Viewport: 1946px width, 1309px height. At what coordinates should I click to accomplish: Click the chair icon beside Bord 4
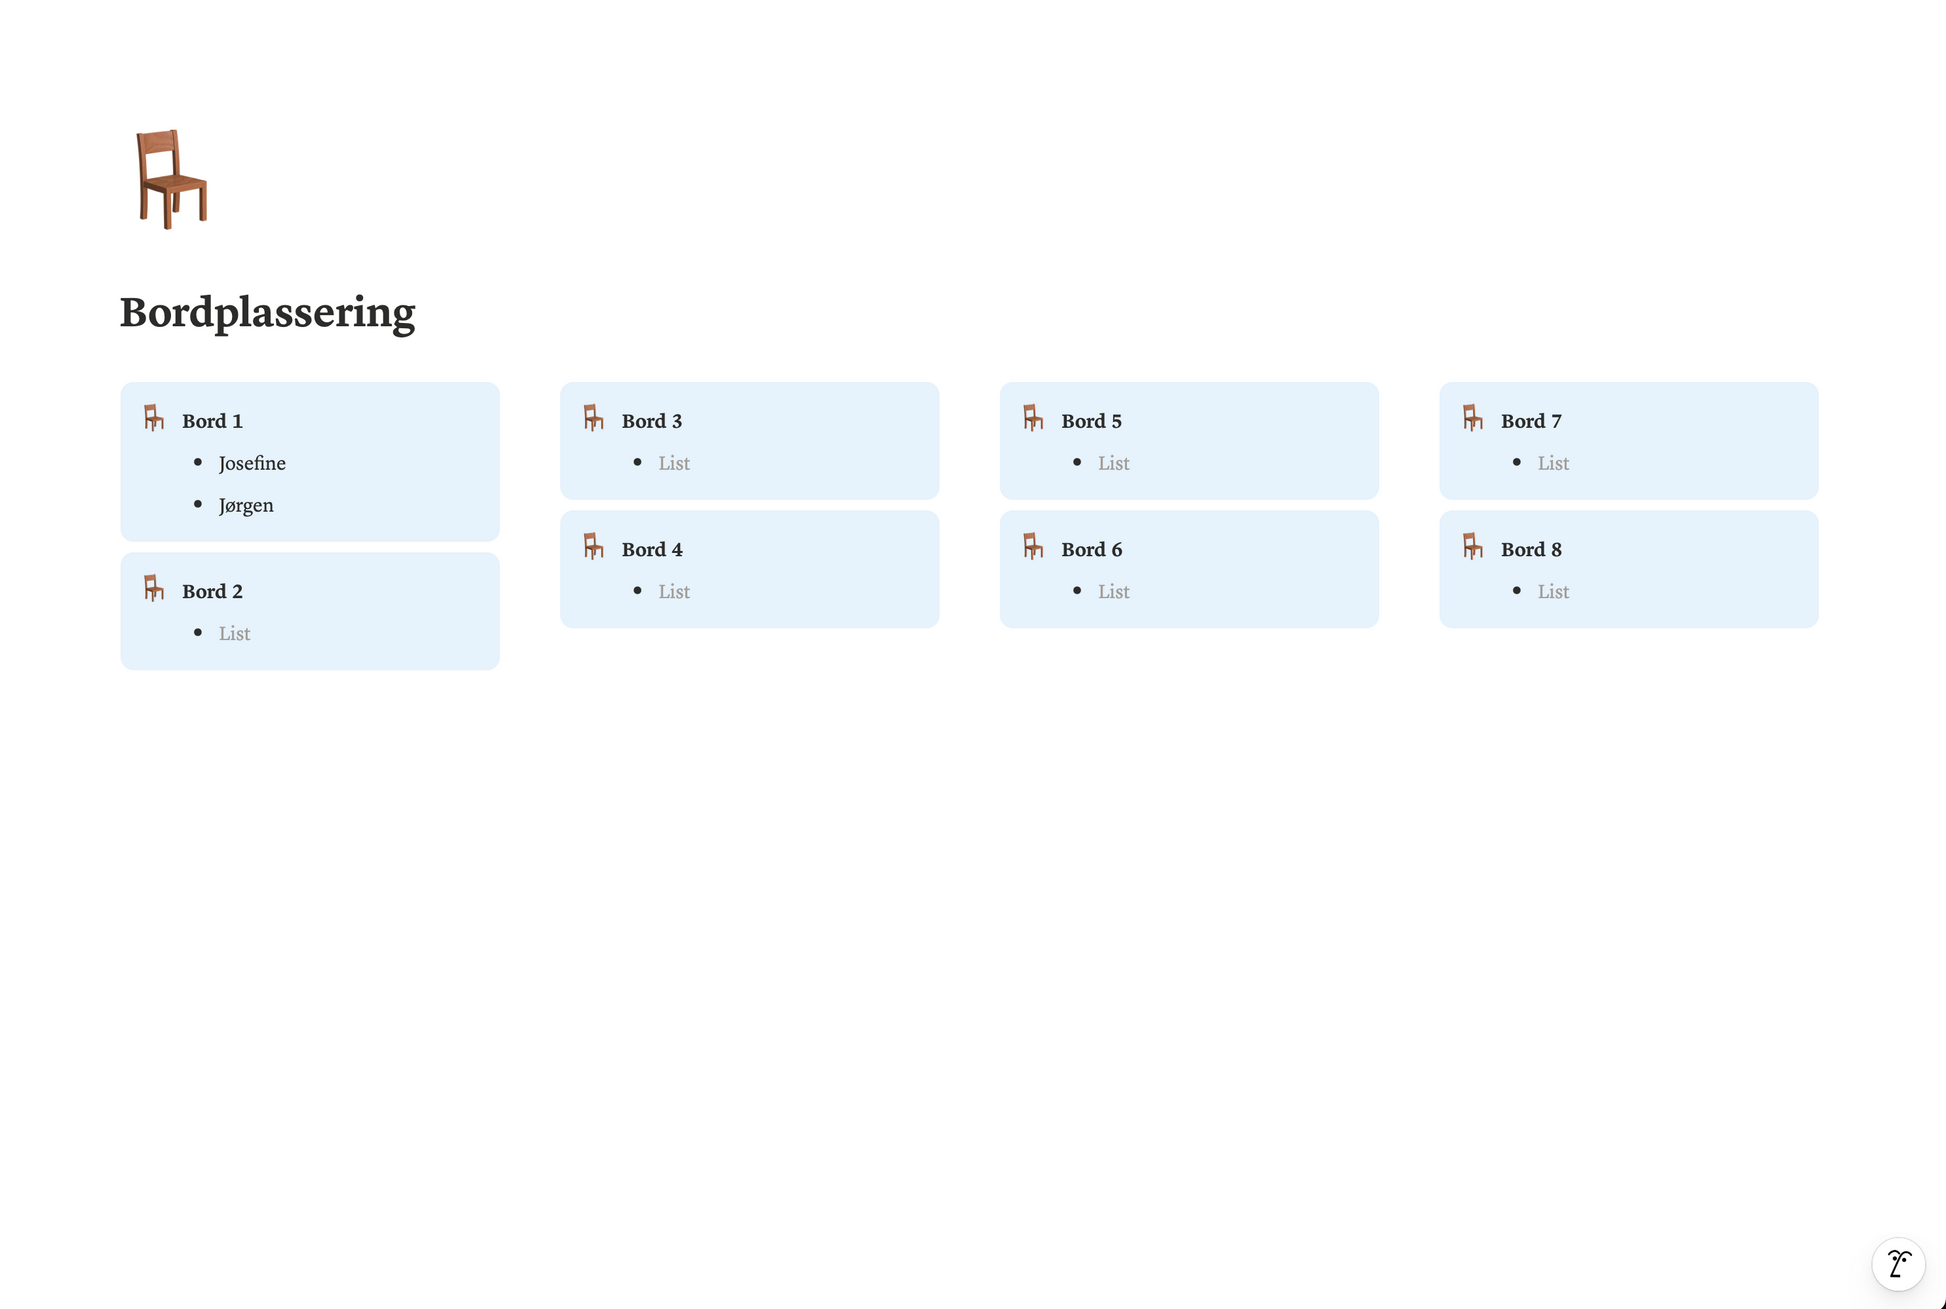(594, 546)
